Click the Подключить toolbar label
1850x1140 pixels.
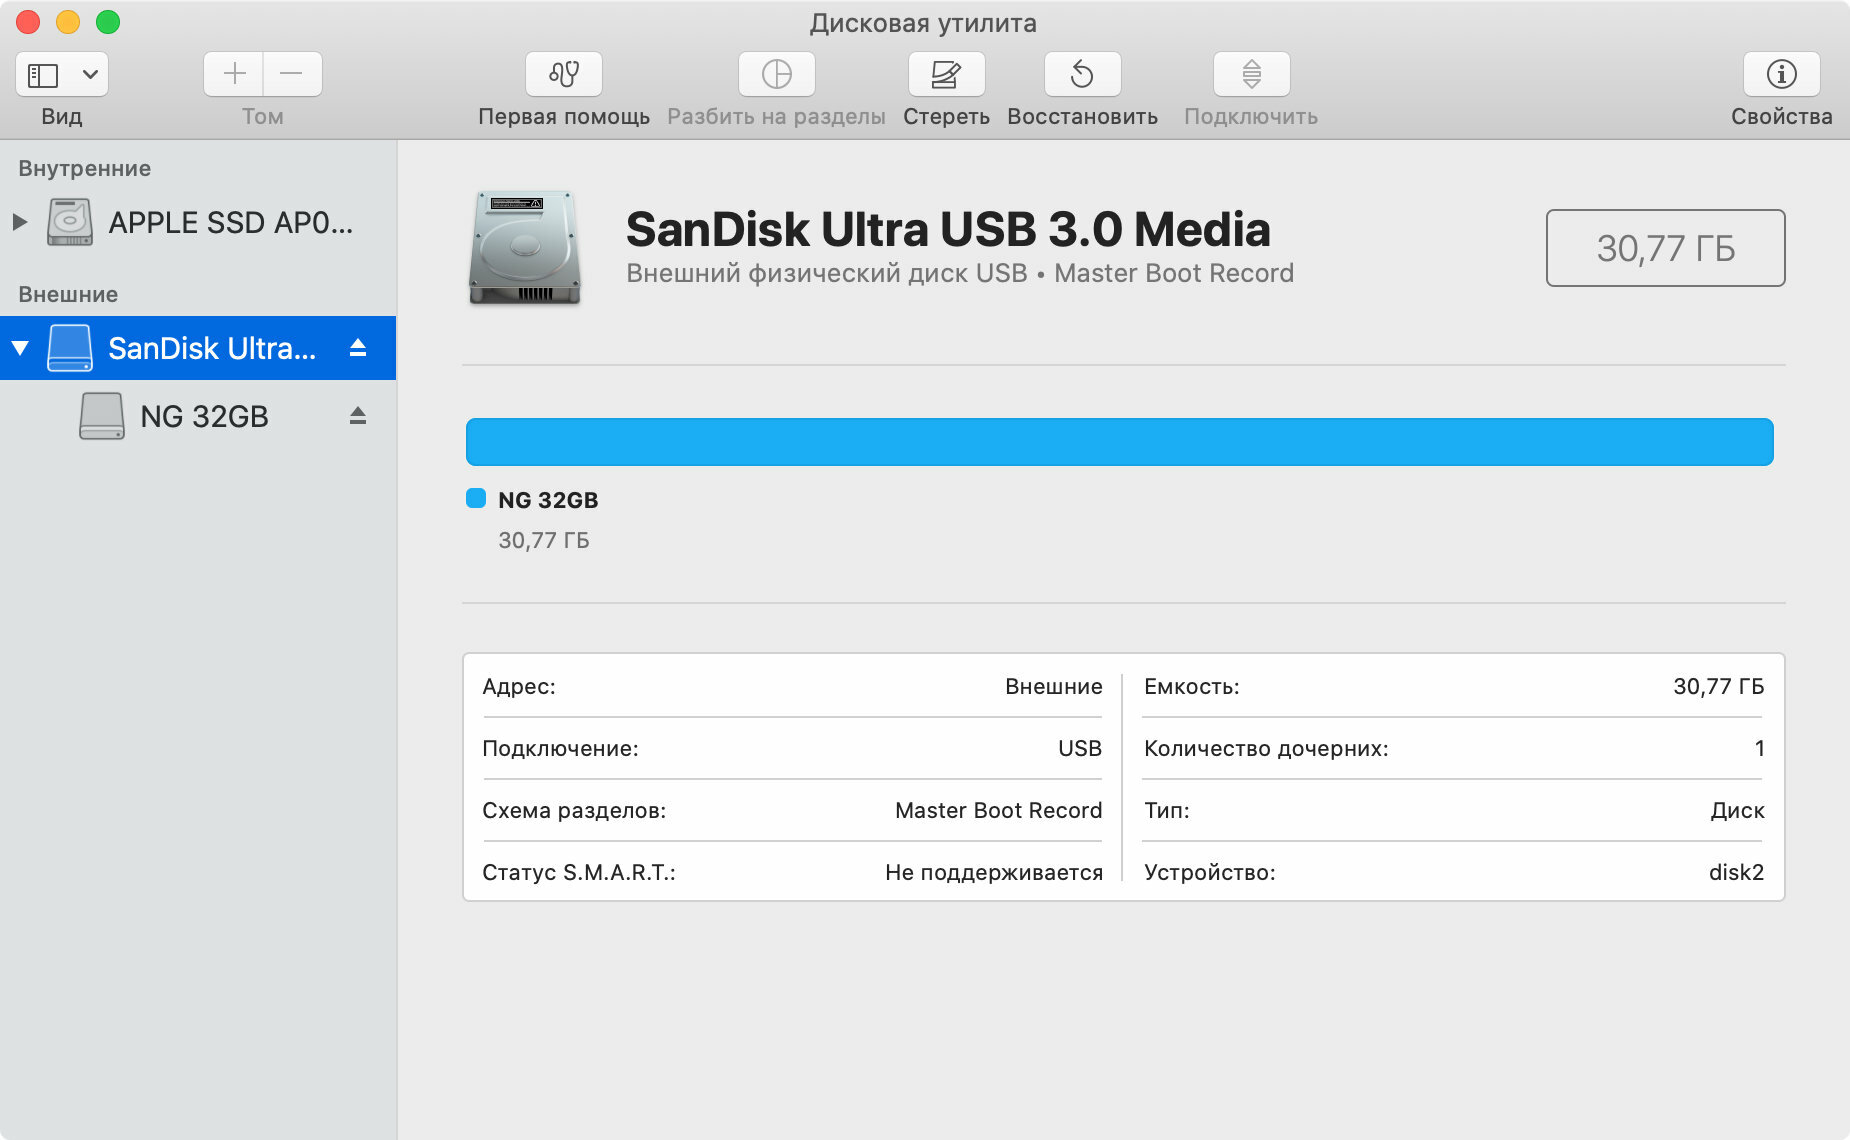[1251, 116]
